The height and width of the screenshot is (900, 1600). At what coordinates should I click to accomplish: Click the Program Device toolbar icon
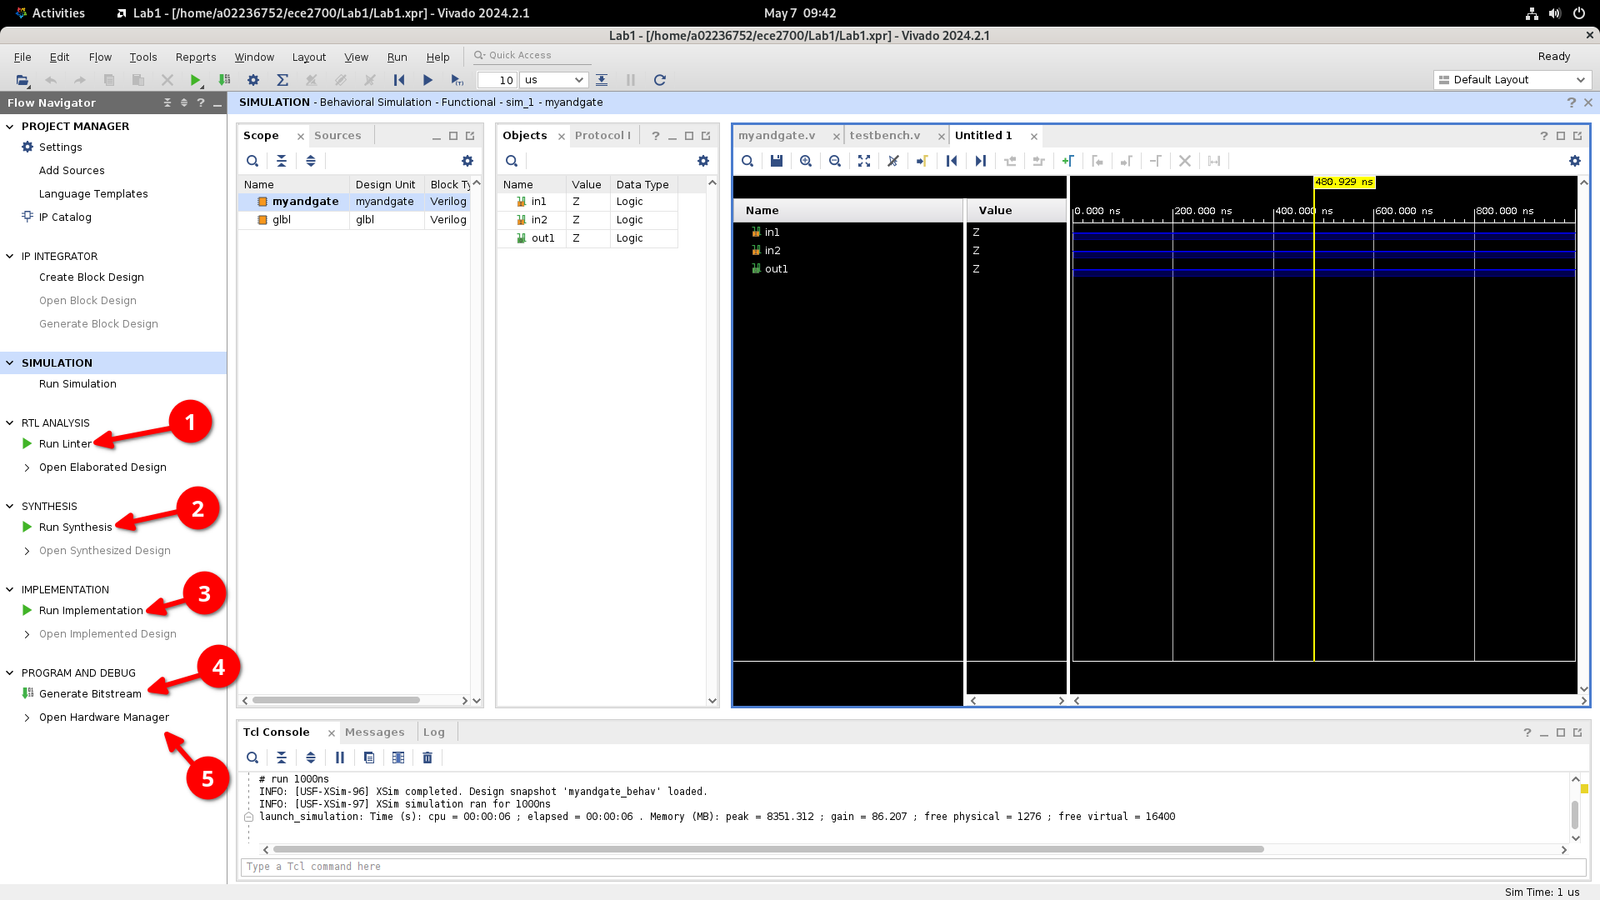pos(225,80)
